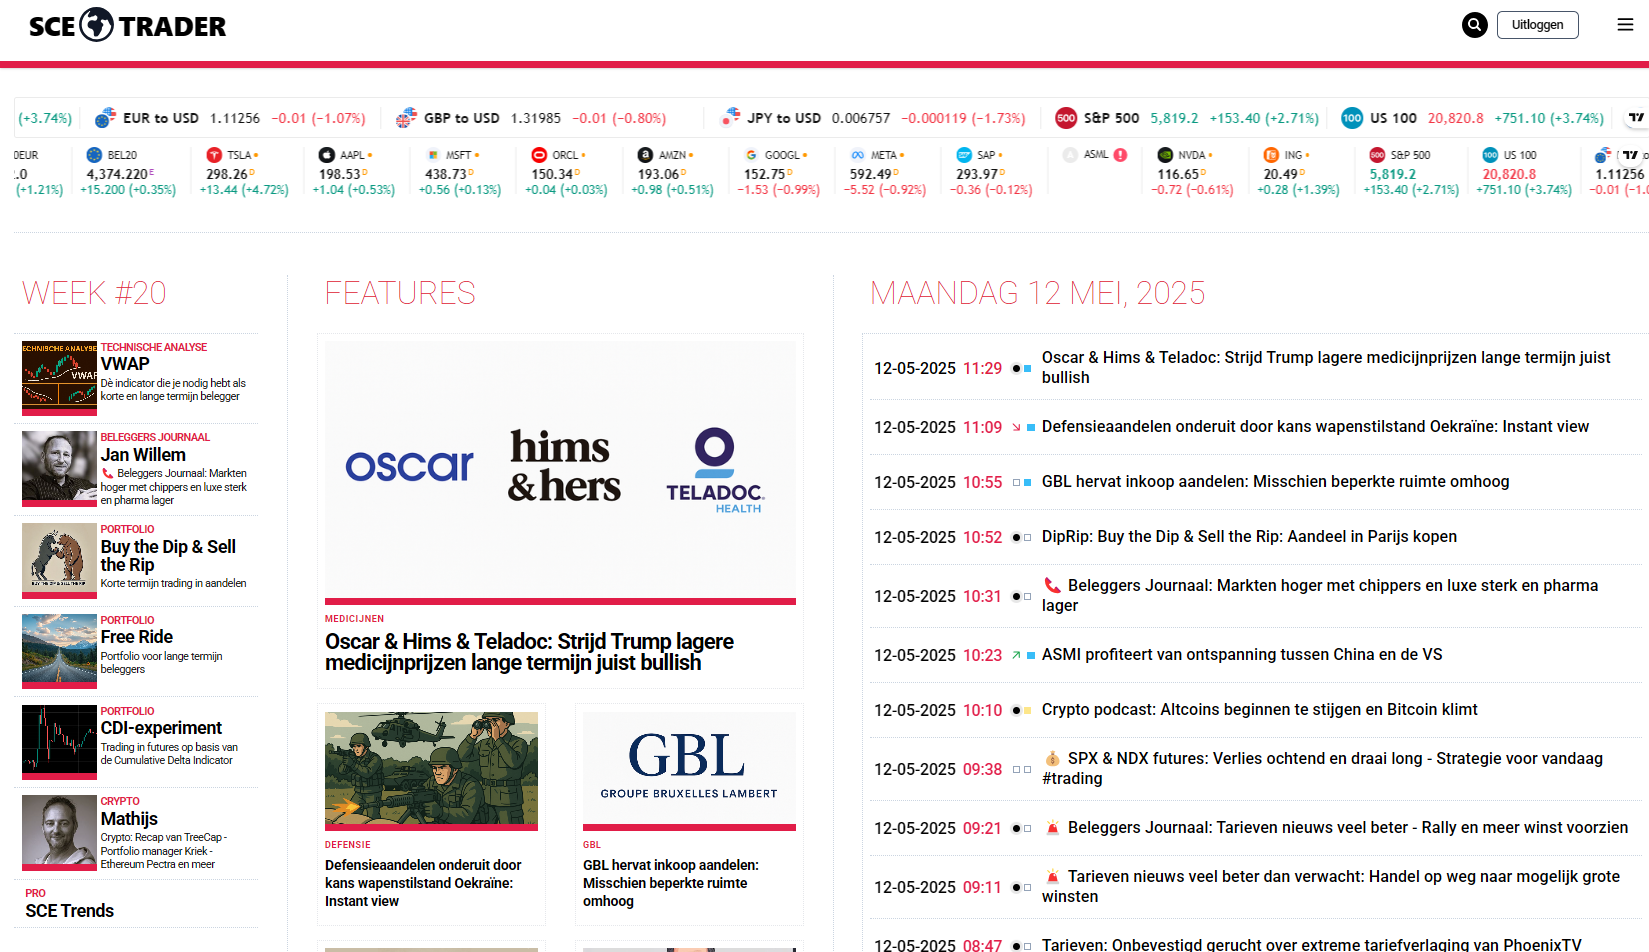Open the AAPL stock ticker
Viewport: 1649px width, 952px height.
(x=354, y=171)
